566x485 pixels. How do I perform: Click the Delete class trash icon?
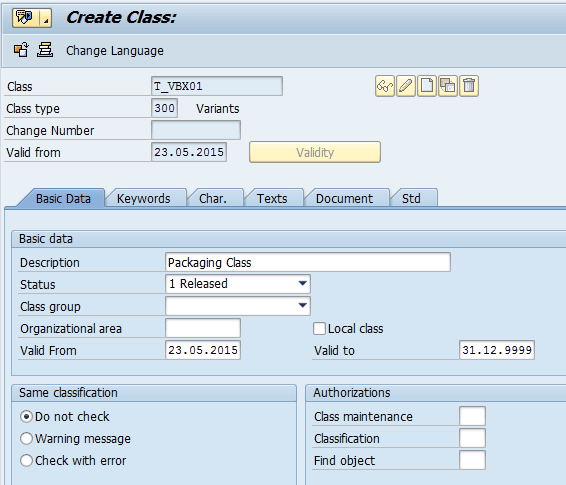[469, 86]
